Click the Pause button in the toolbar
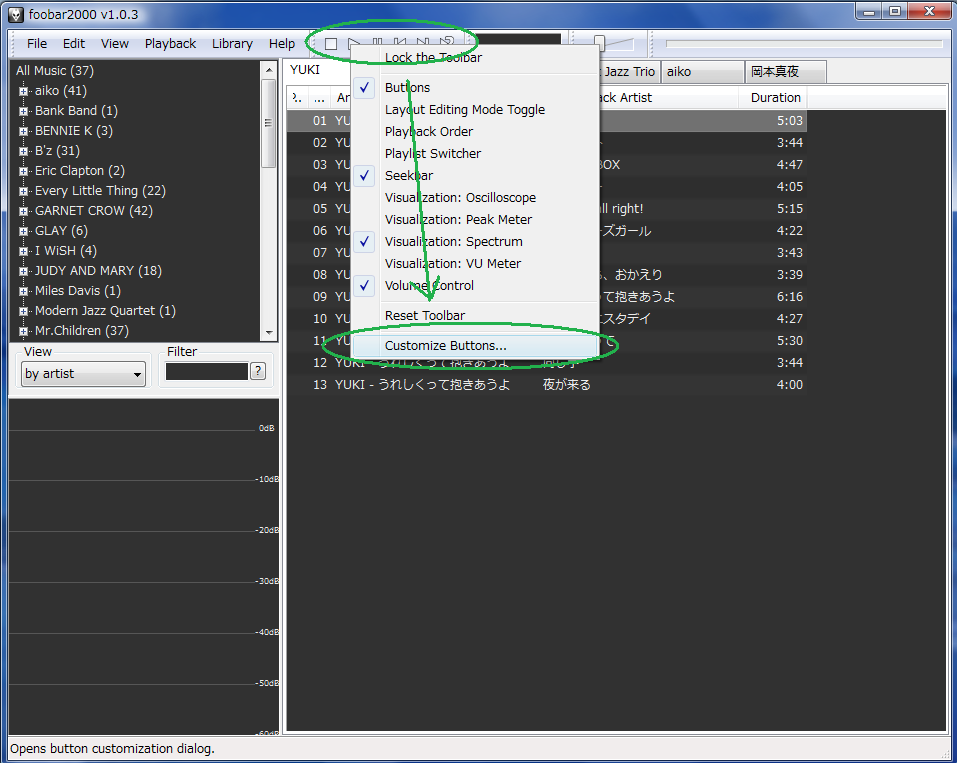 tap(377, 43)
